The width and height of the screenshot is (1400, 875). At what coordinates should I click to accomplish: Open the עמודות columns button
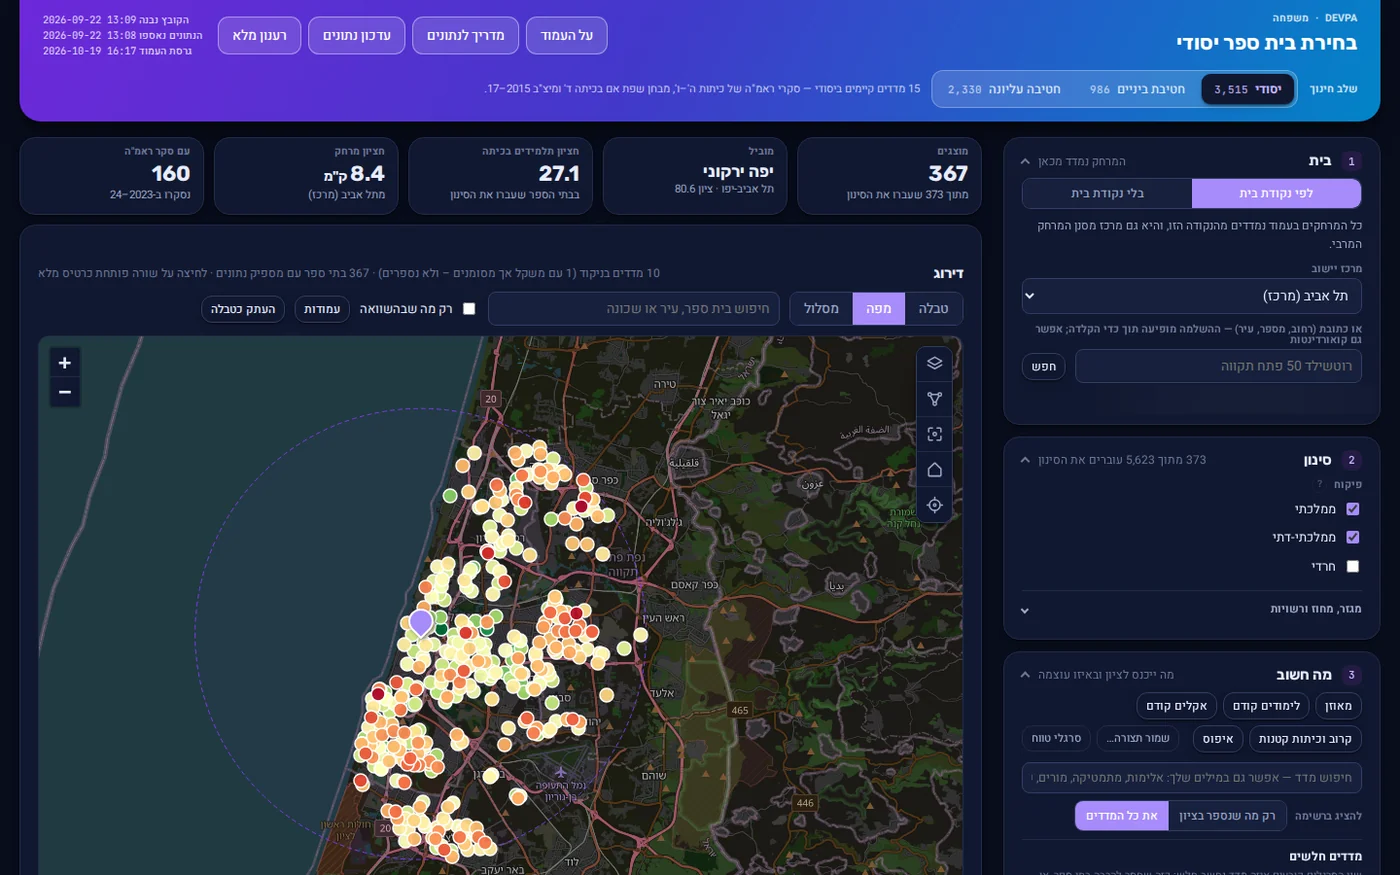click(x=322, y=309)
